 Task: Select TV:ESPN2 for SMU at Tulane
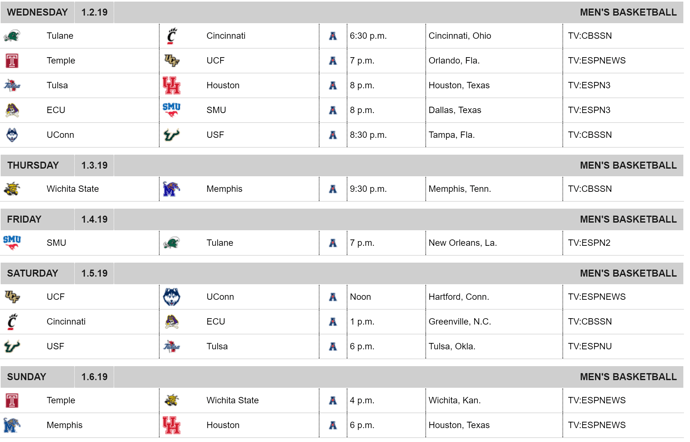[x=589, y=243]
